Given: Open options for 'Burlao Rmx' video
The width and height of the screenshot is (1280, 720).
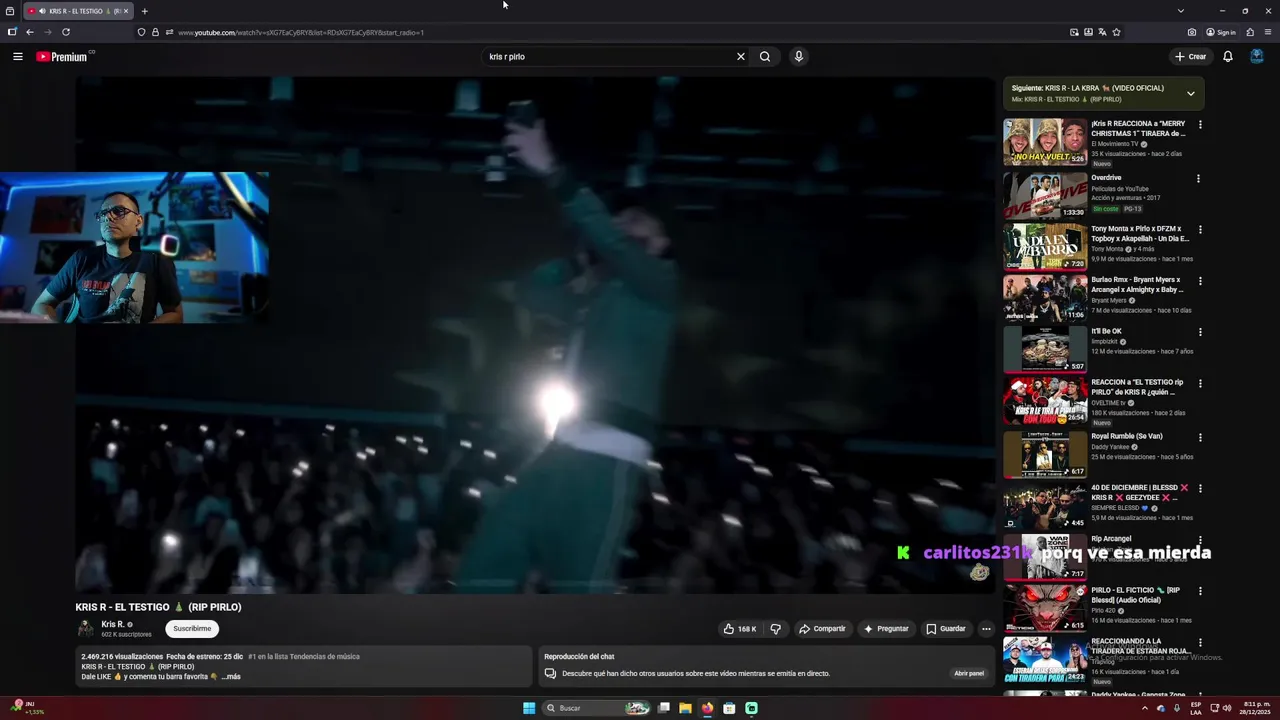Looking at the screenshot, I should tap(1200, 281).
